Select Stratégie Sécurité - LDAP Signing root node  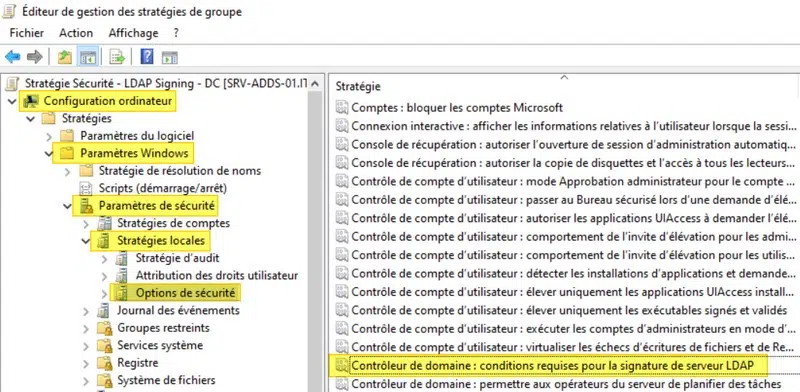[166, 83]
